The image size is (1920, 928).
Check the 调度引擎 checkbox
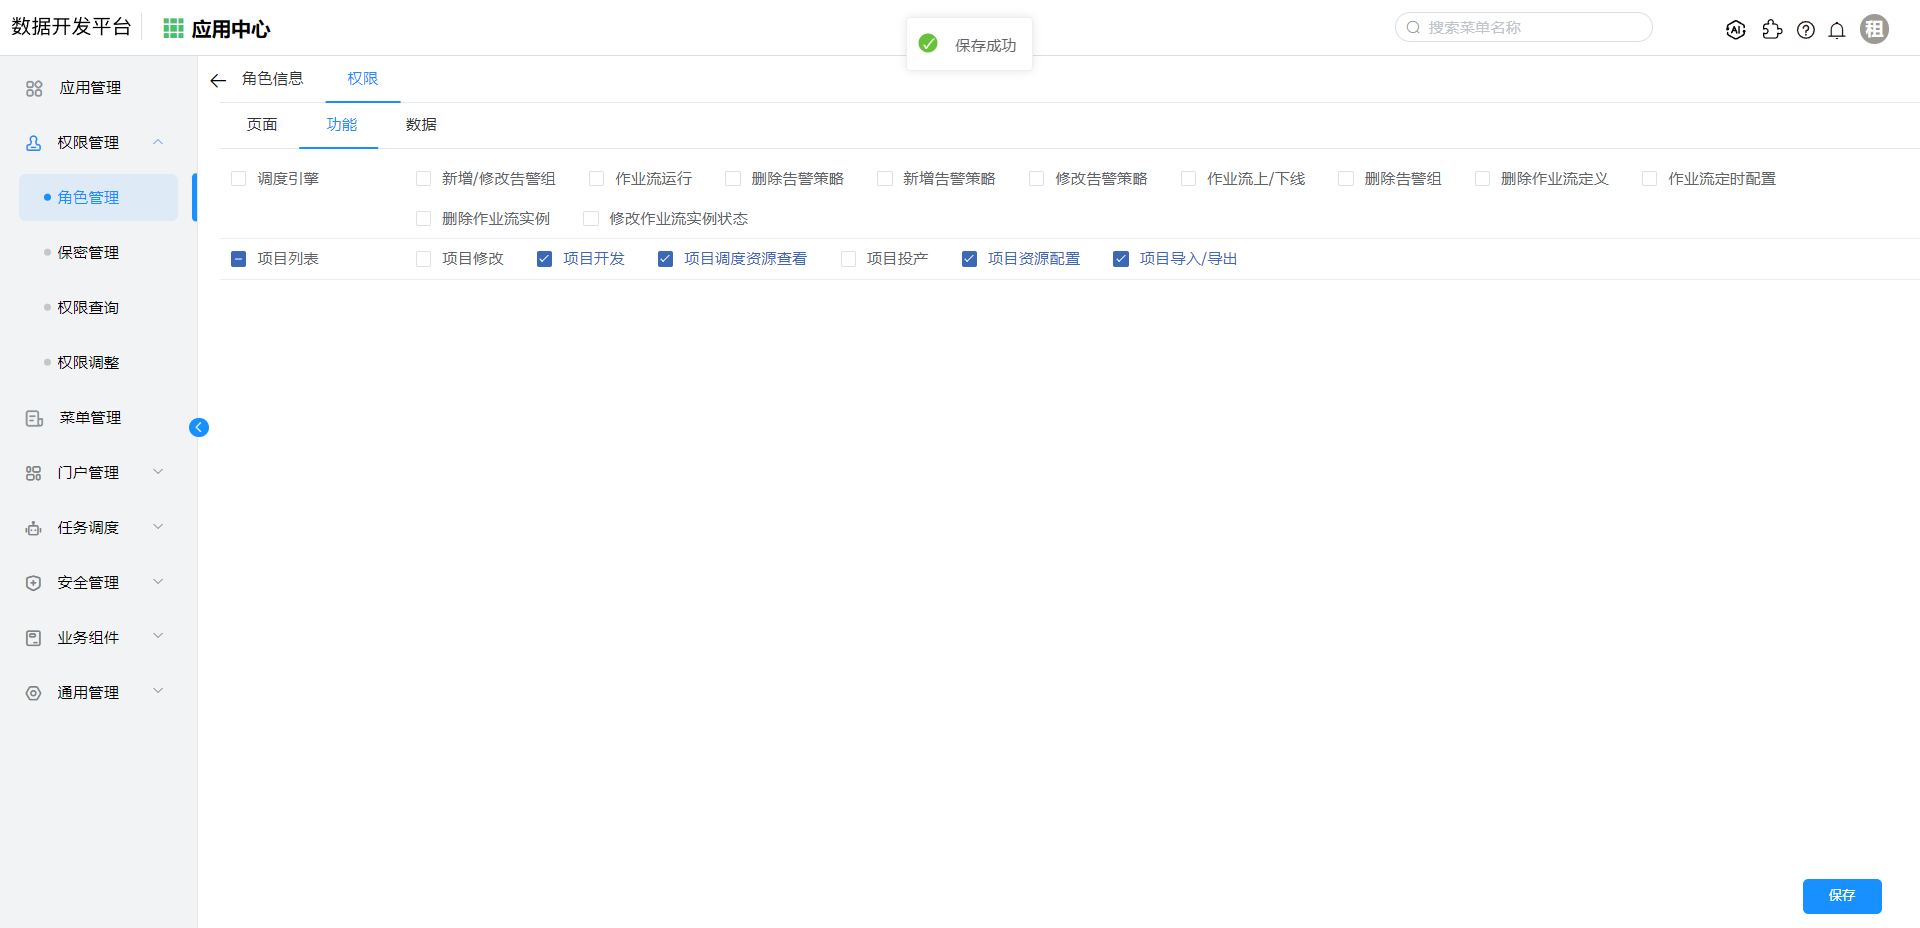pyautogui.click(x=239, y=179)
